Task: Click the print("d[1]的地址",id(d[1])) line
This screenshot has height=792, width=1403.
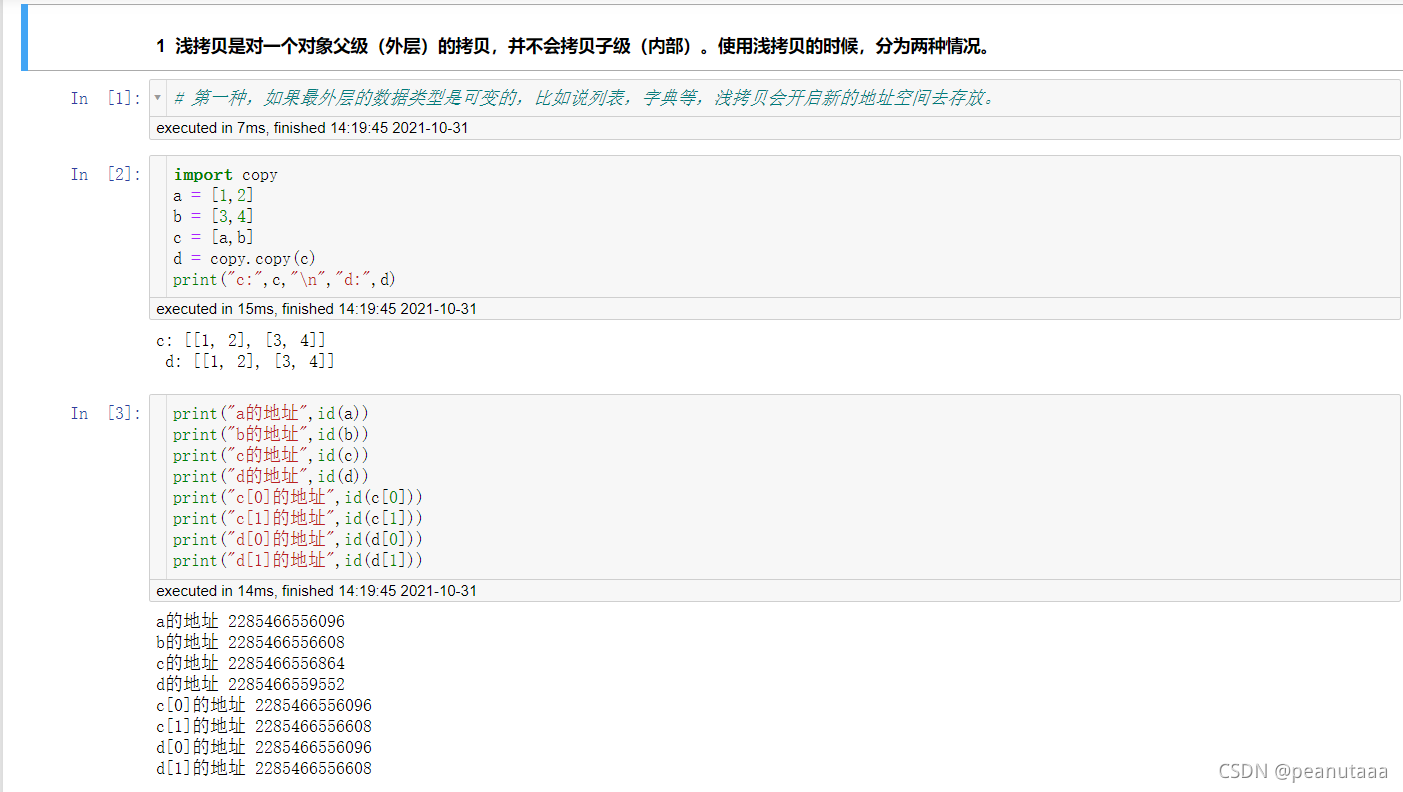Action: click(298, 560)
